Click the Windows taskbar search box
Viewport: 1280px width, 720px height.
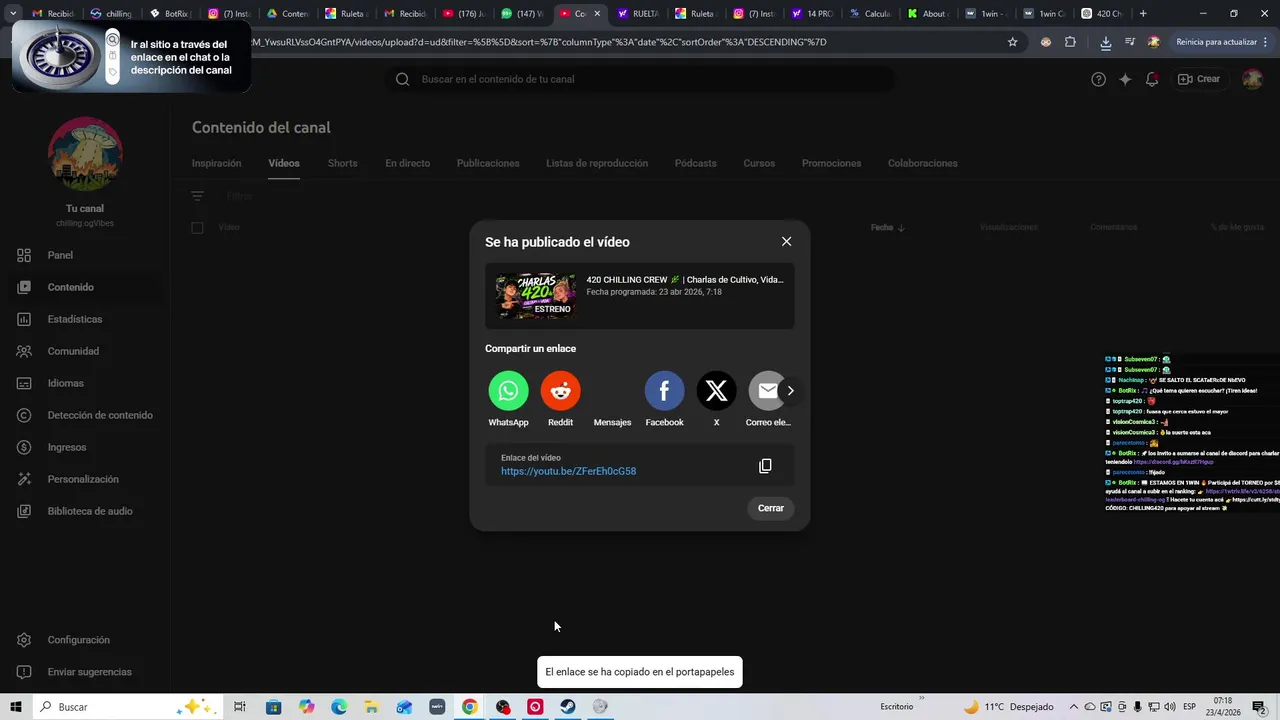point(128,707)
